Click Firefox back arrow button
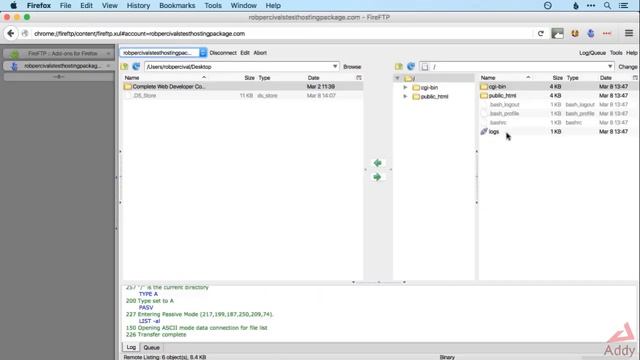This screenshot has height=360, width=640. coord(11,33)
